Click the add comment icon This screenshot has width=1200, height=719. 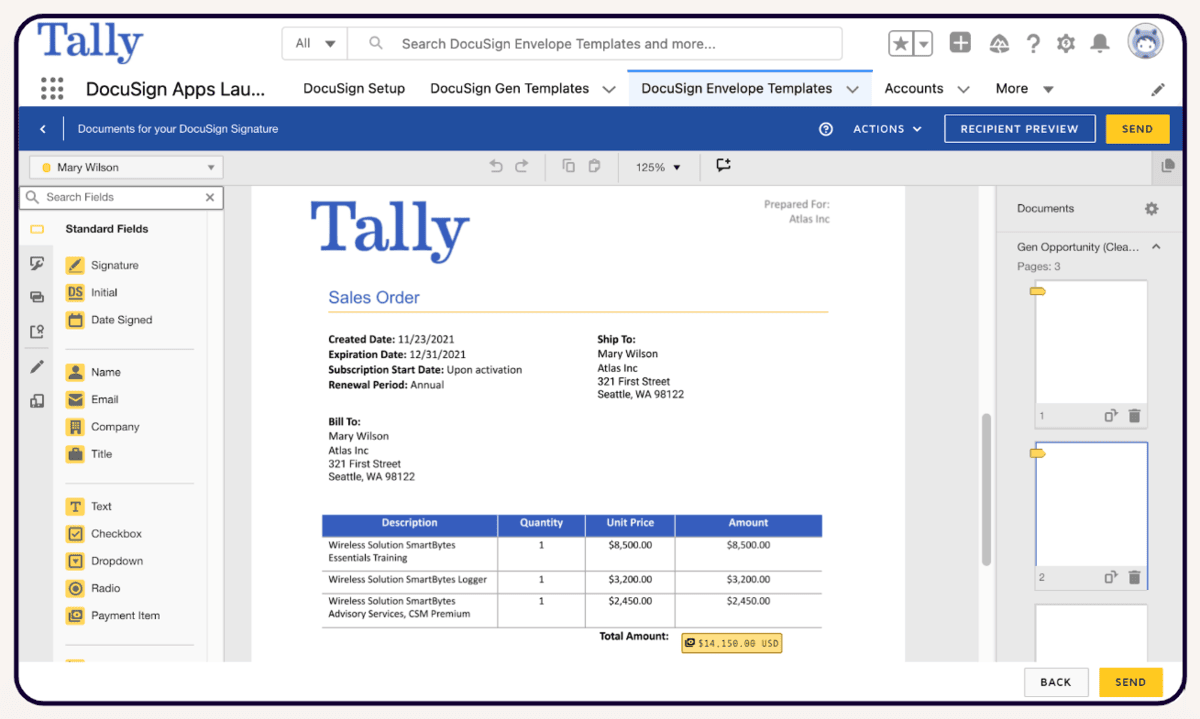(x=723, y=166)
